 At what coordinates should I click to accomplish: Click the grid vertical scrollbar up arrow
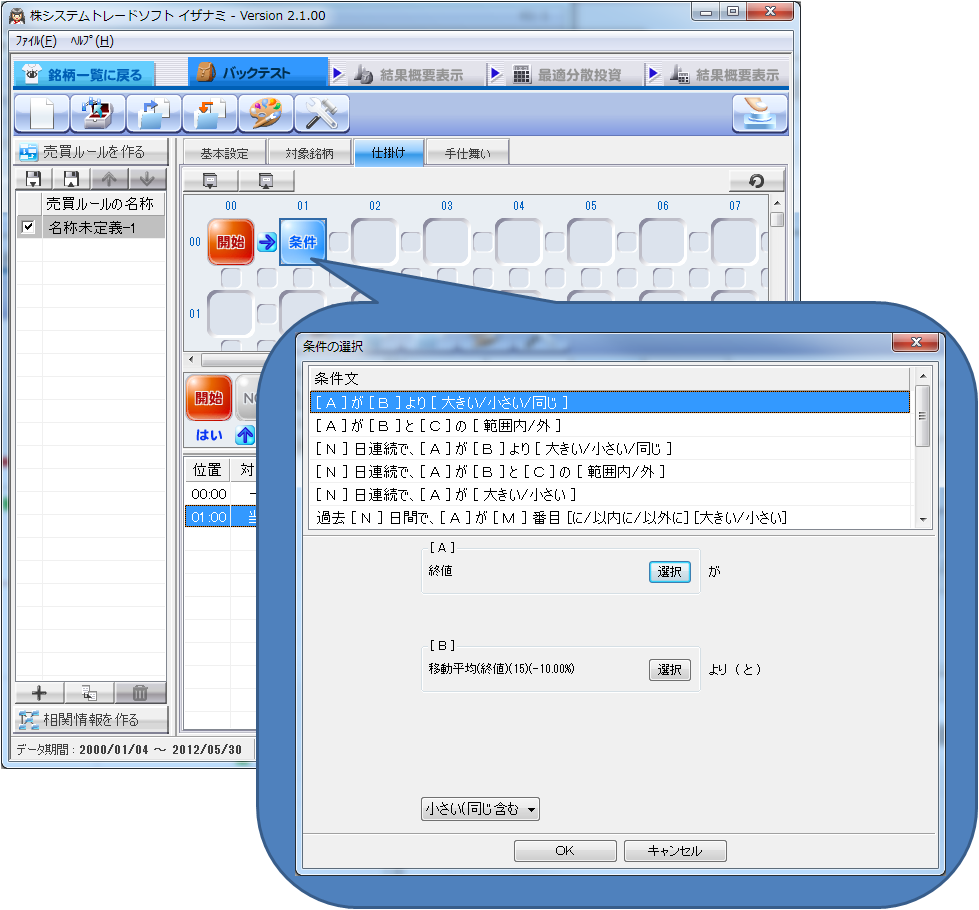click(777, 203)
